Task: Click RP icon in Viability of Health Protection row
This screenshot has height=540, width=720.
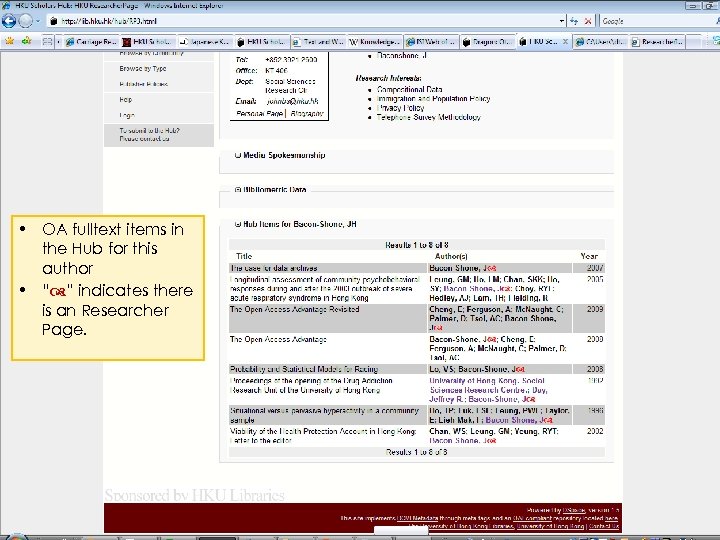Action: point(491,441)
